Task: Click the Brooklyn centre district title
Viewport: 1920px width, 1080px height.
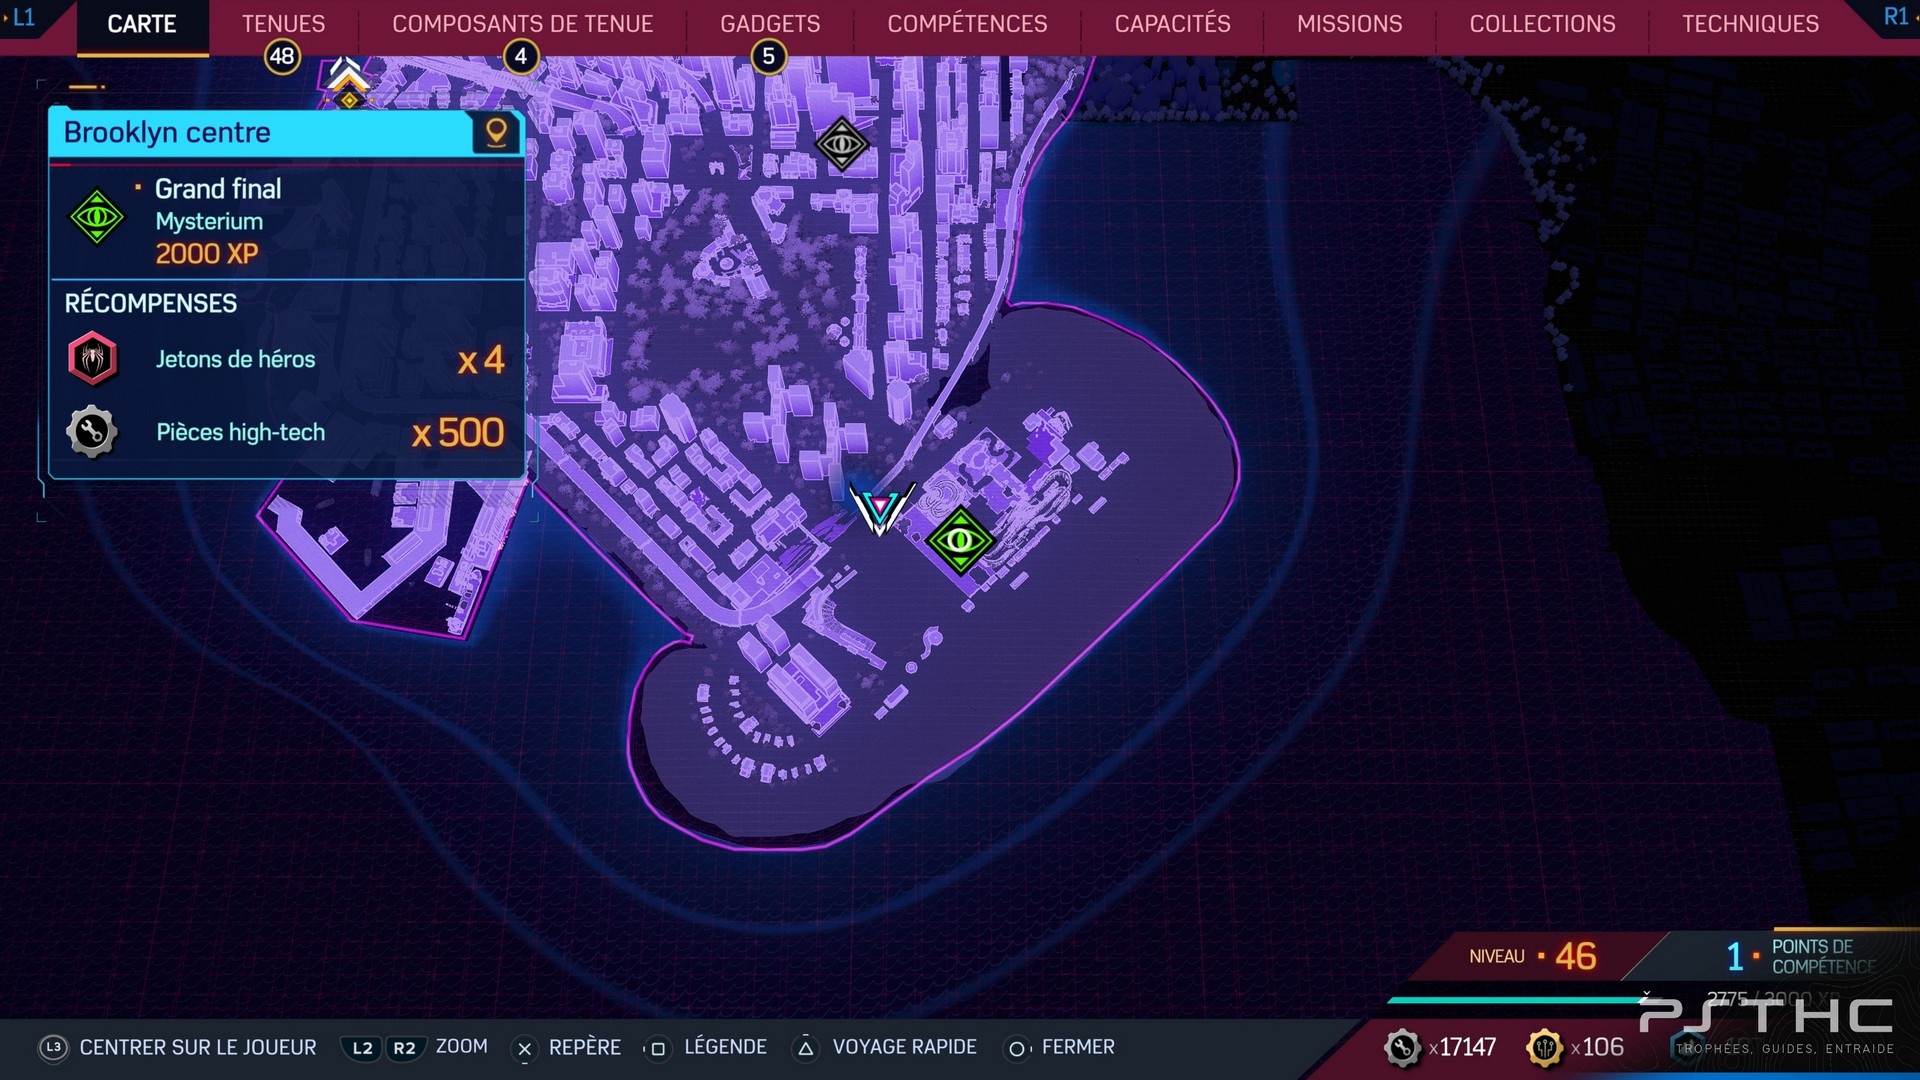Action: pyautogui.click(x=167, y=132)
